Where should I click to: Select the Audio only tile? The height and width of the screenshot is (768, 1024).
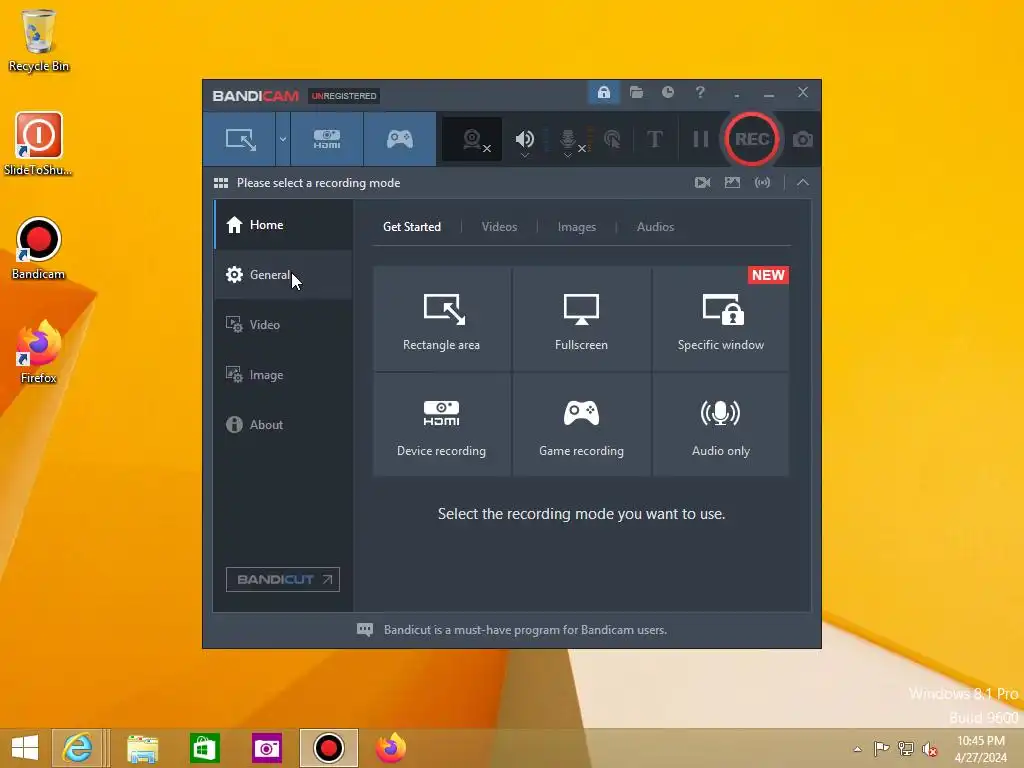(720, 424)
